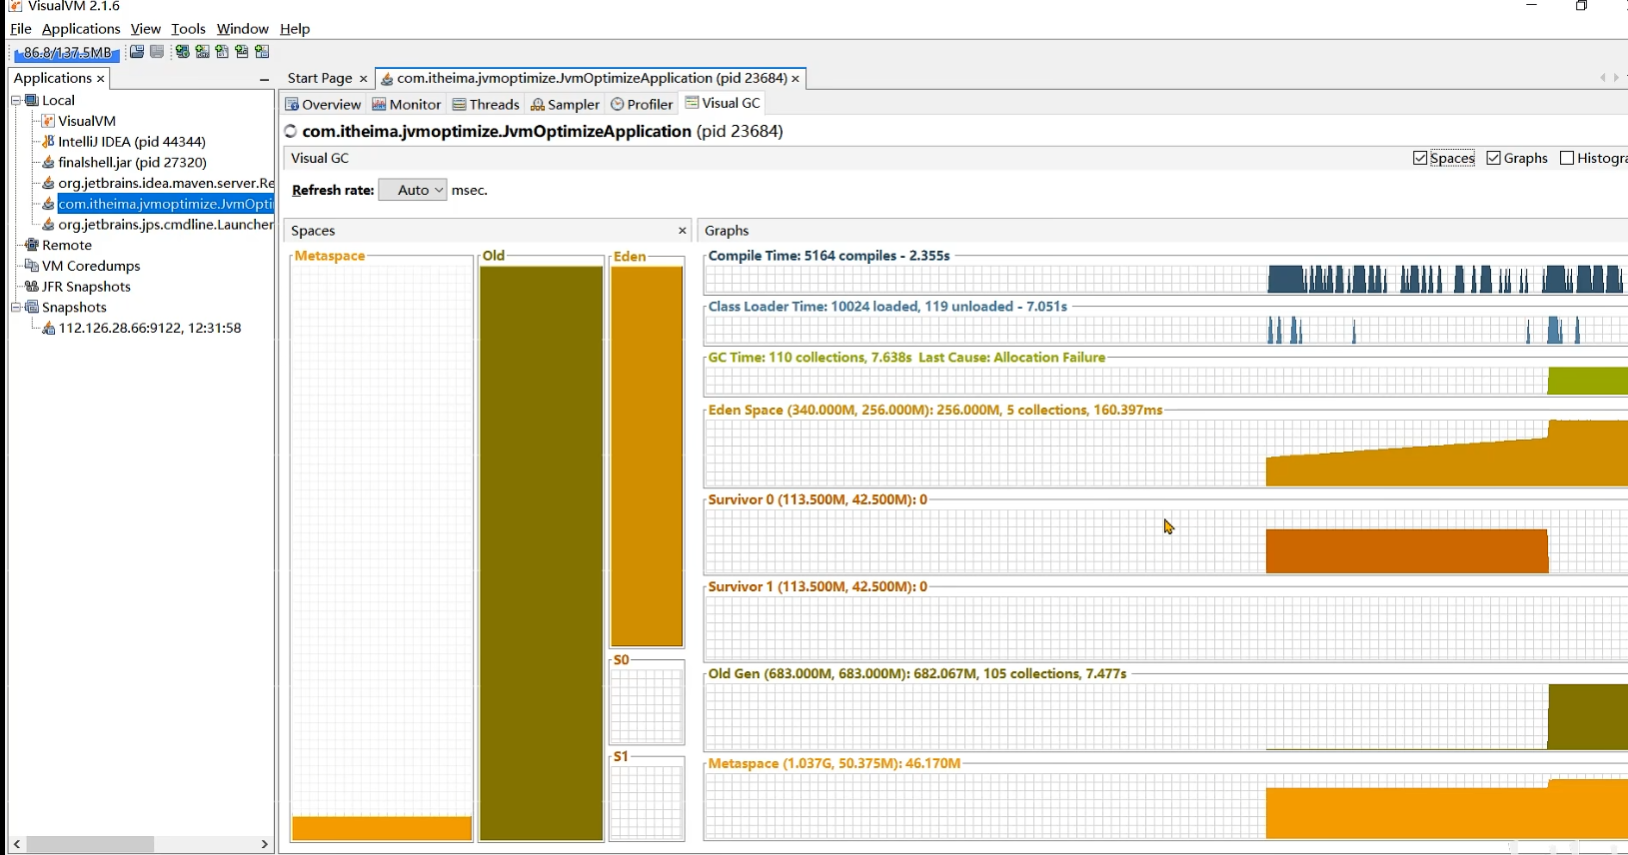Screen dimensions: 1628x855
Task: Open the View menu
Action: click(145, 29)
